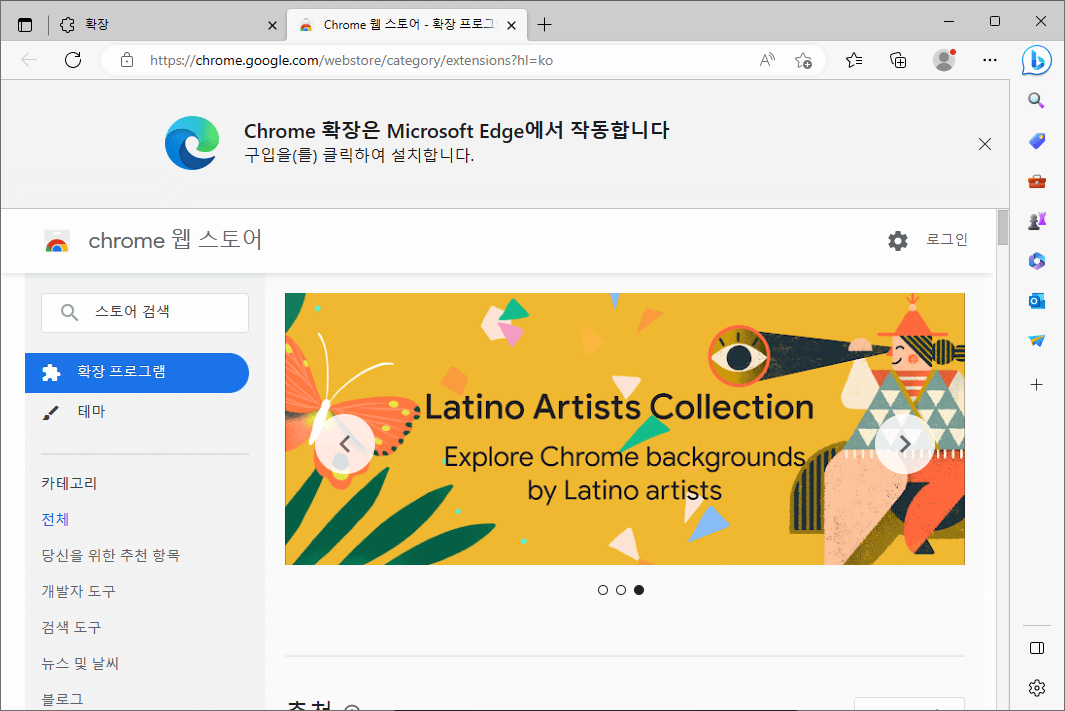This screenshot has height=711, width=1065.
Task: Open the tab actions menu icon
Action: tap(25, 25)
